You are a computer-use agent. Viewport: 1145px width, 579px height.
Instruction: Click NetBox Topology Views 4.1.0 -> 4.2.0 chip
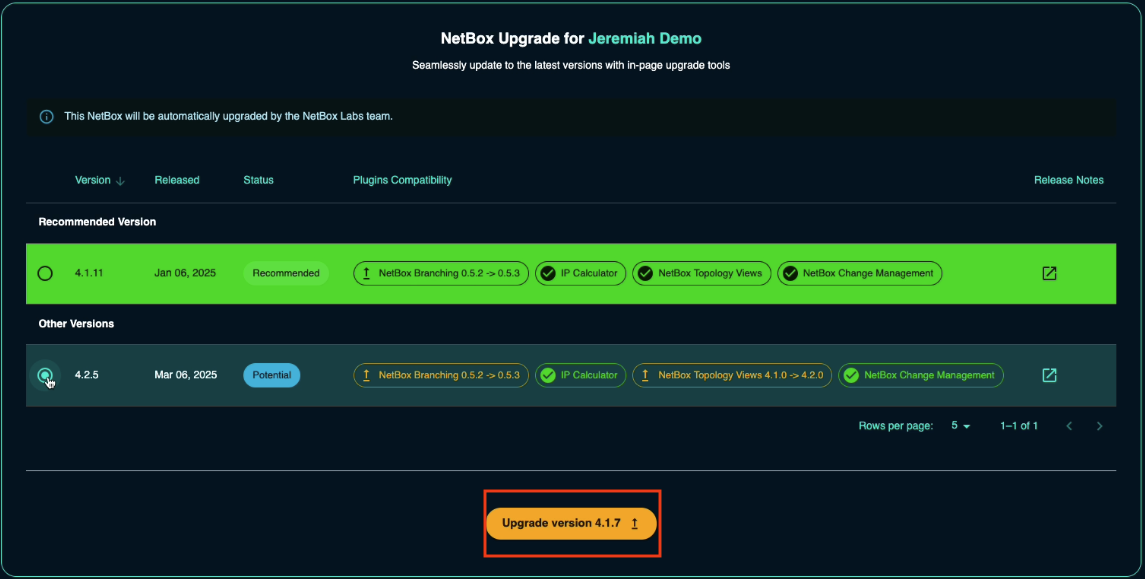[x=731, y=375]
